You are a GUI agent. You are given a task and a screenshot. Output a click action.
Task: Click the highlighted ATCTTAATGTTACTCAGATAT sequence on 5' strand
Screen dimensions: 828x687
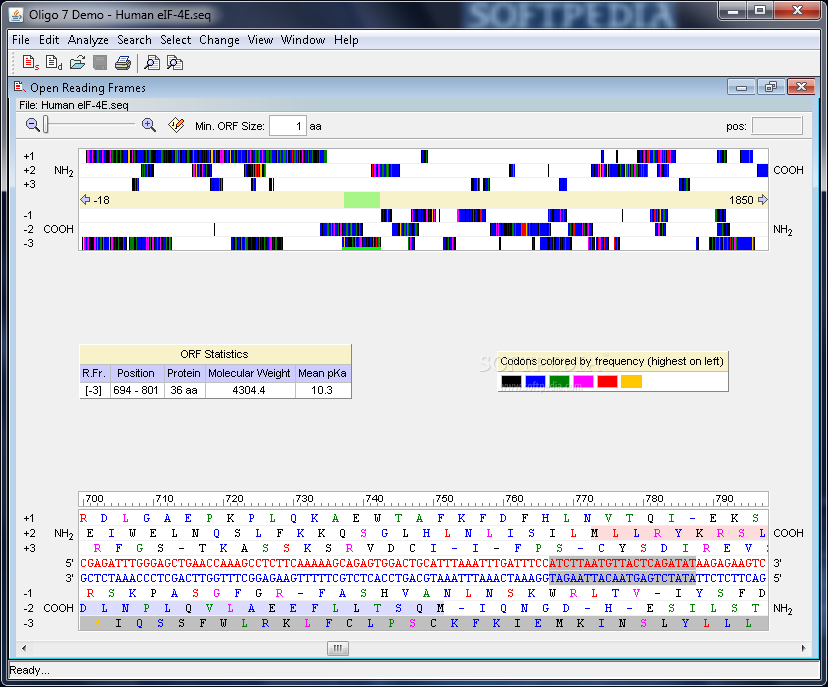[x=623, y=563]
